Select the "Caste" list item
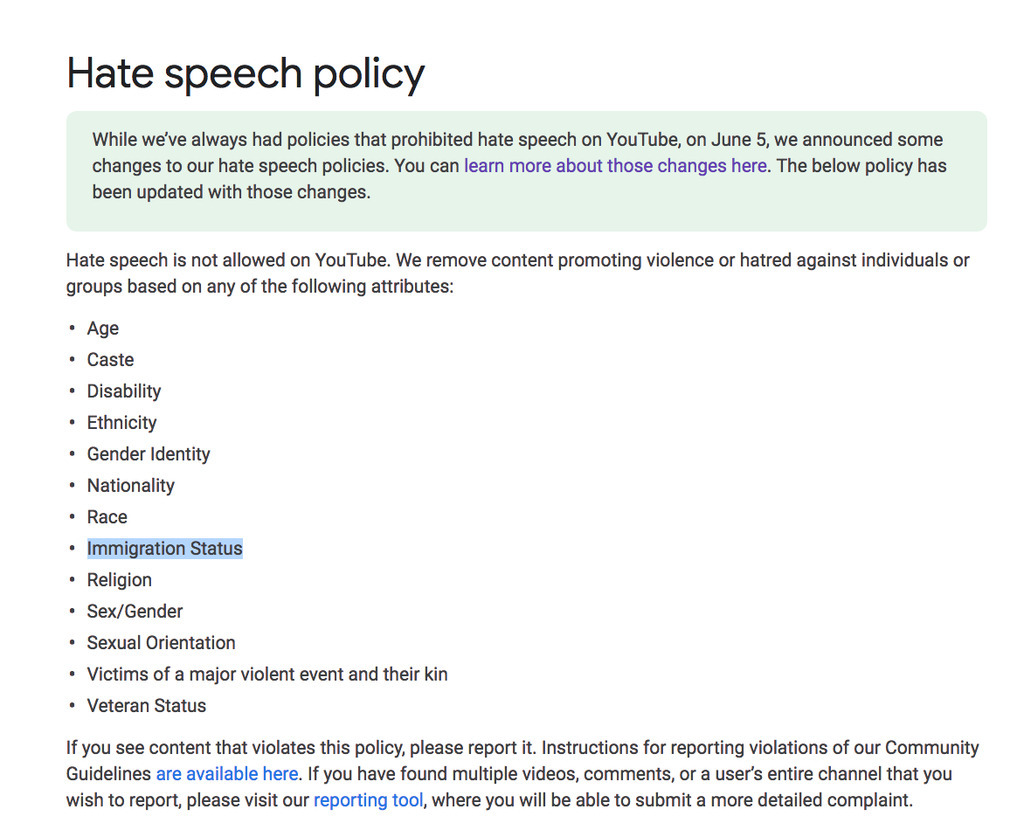1024x837 pixels. tap(110, 360)
